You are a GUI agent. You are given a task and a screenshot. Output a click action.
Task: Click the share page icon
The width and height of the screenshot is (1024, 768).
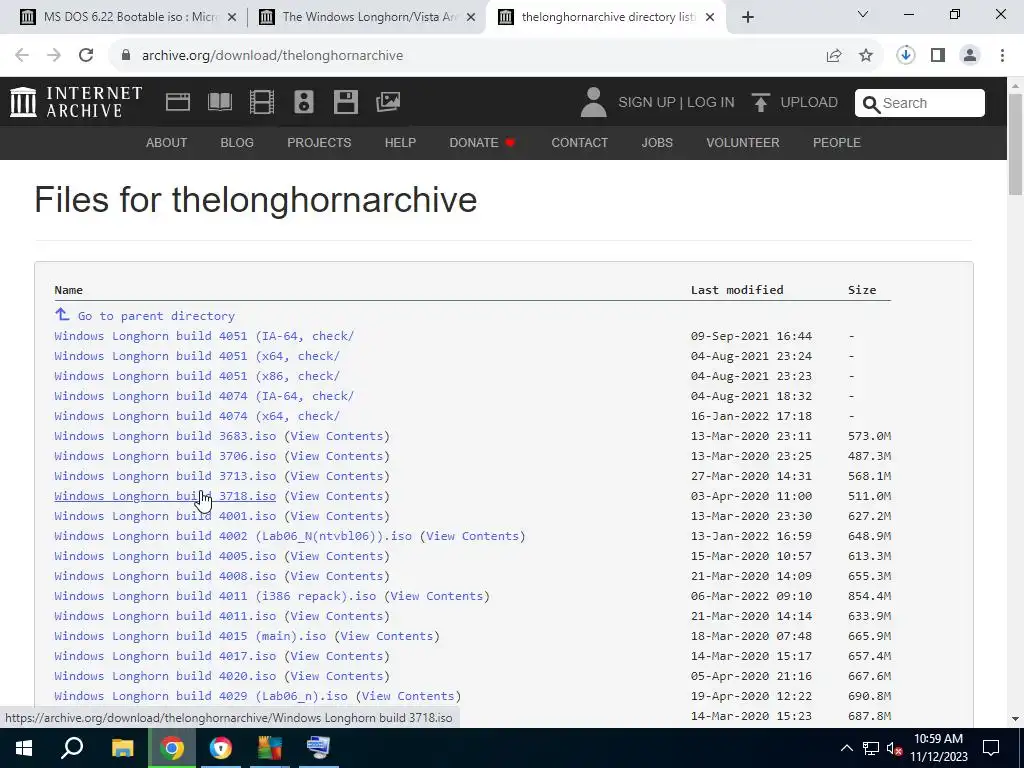coord(834,56)
